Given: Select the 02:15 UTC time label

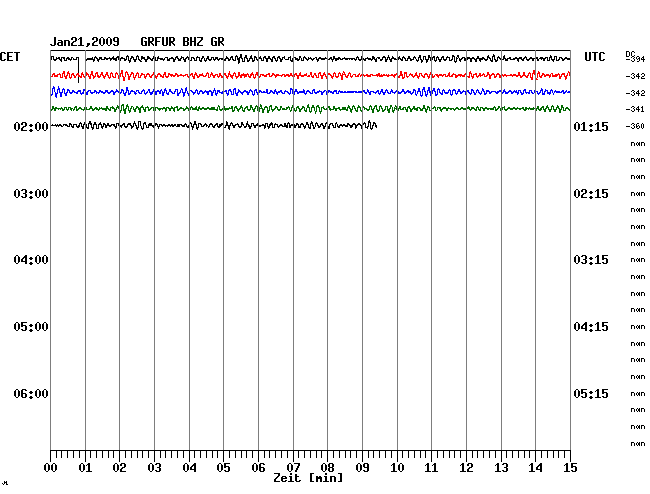Looking at the screenshot, I should tap(591, 194).
